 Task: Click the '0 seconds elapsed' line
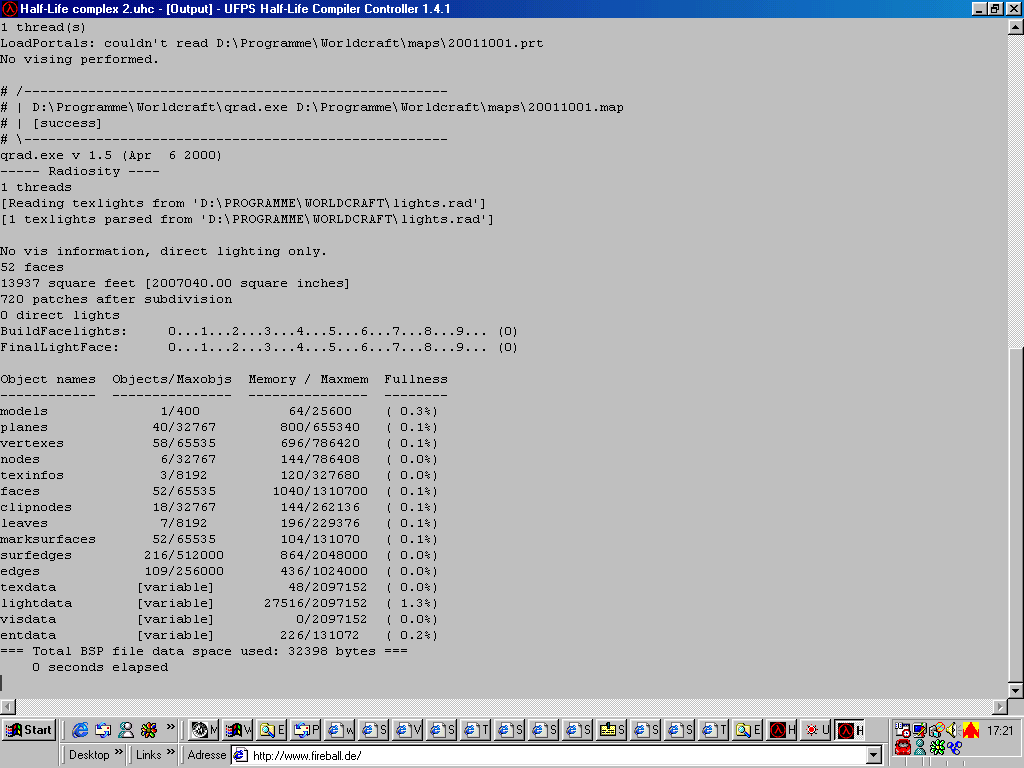(100, 667)
